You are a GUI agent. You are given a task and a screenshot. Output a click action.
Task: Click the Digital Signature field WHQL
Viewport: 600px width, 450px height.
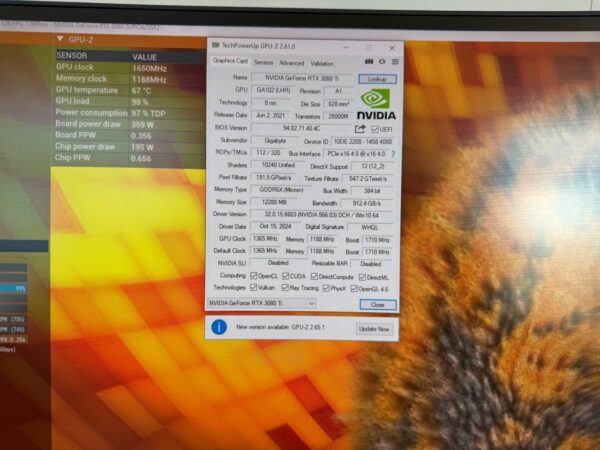pyautogui.click(x=370, y=227)
